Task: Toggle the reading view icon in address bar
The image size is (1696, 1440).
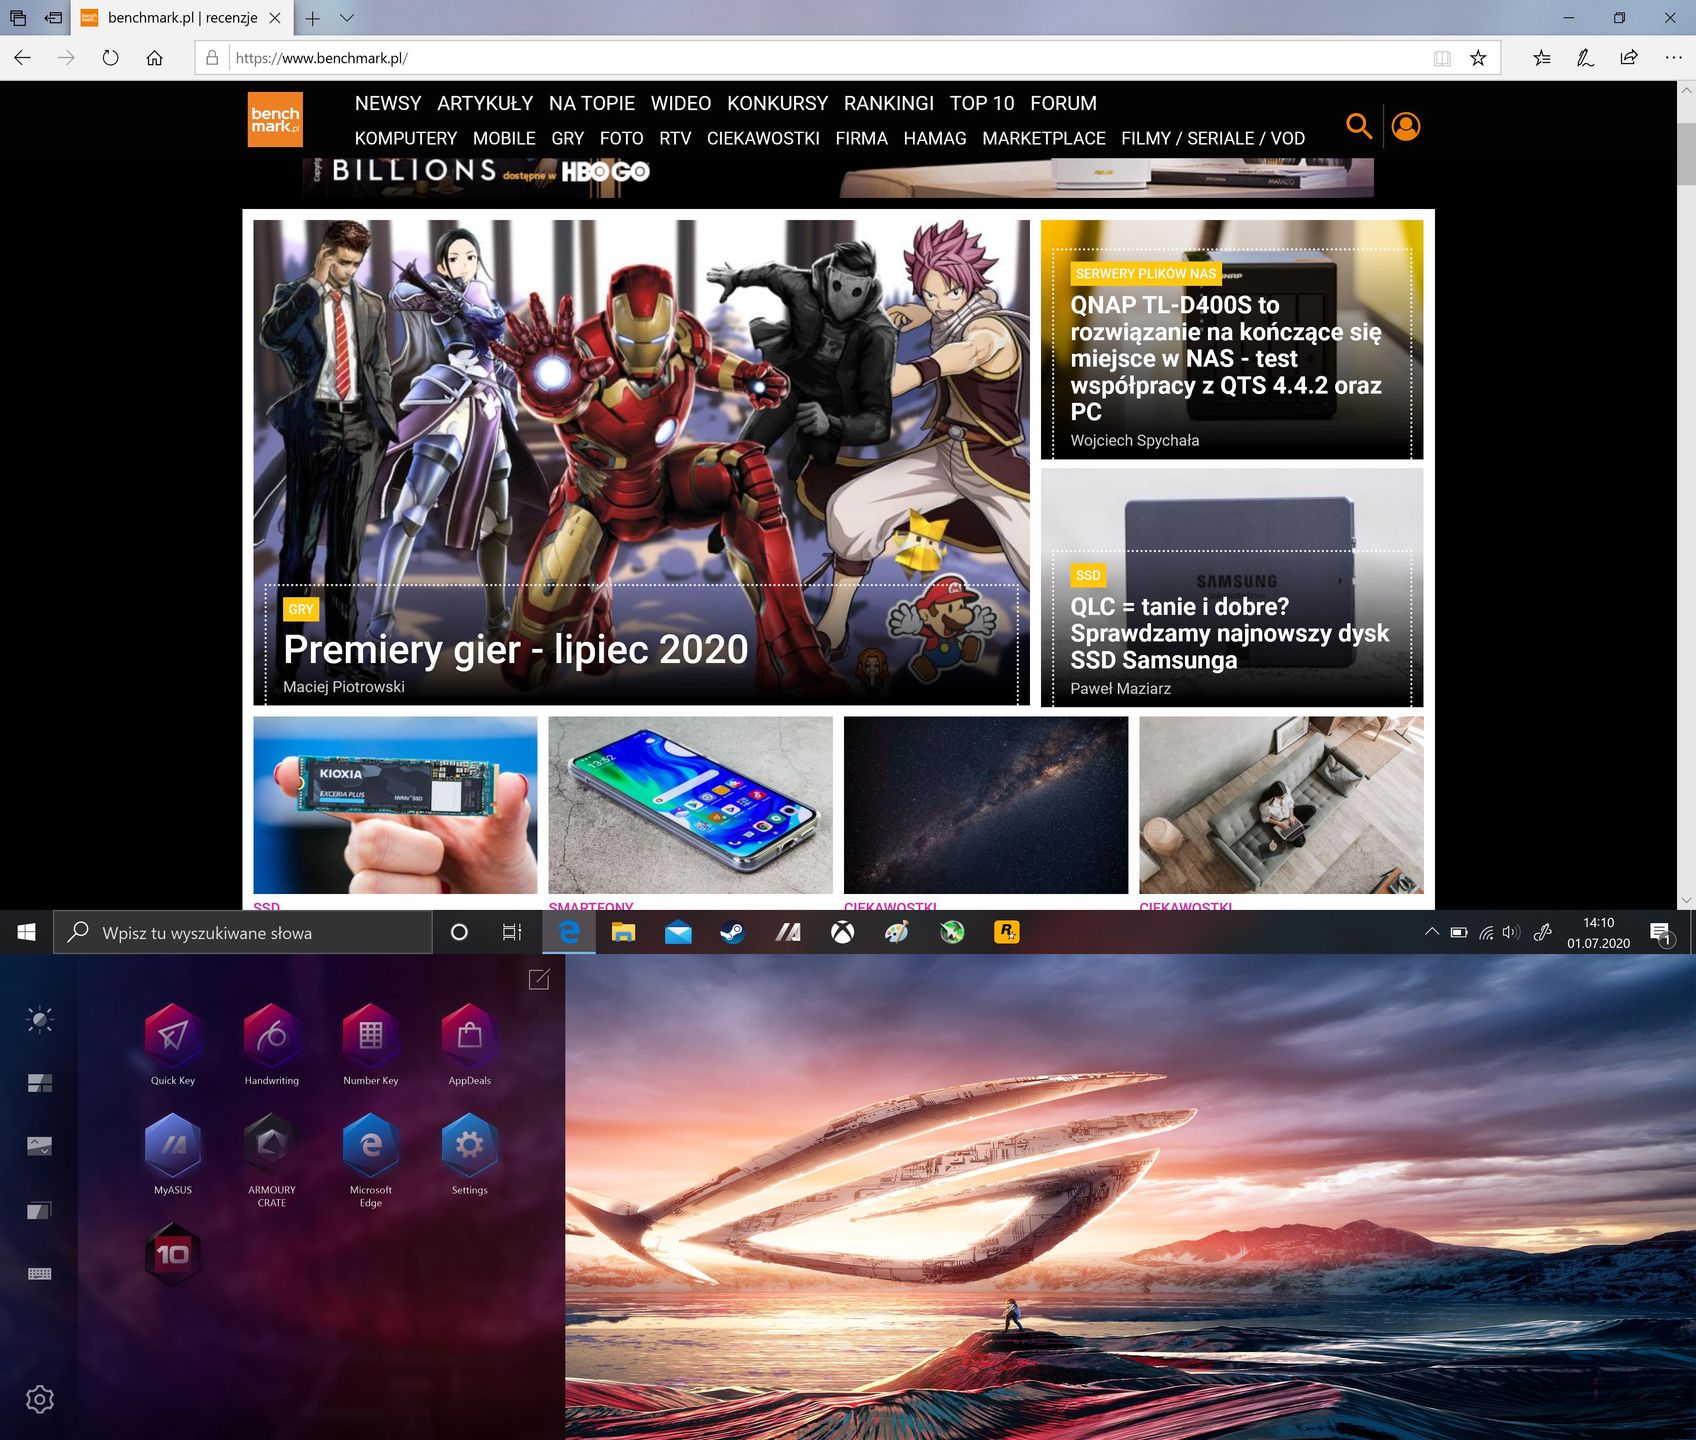Action: point(1442,58)
